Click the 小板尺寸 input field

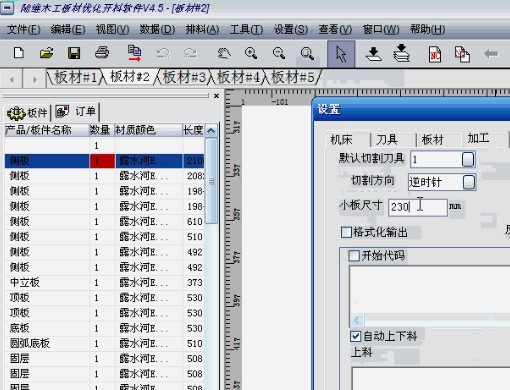pos(418,207)
